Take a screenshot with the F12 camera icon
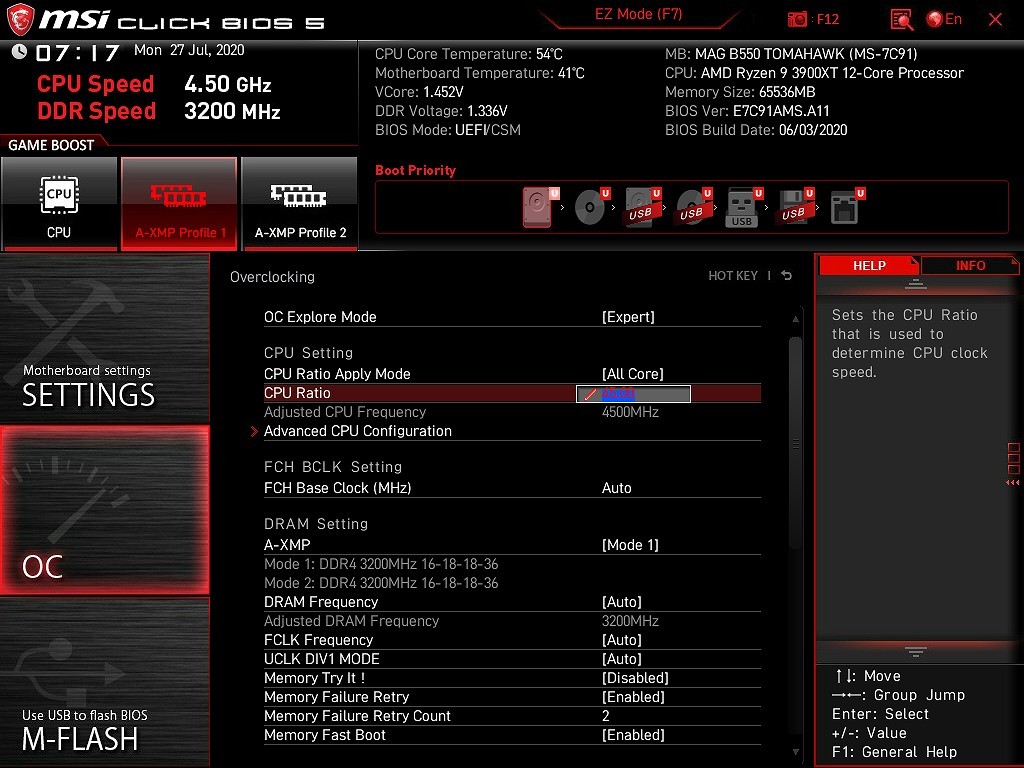The height and width of the screenshot is (768, 1024). click(798, 19)
